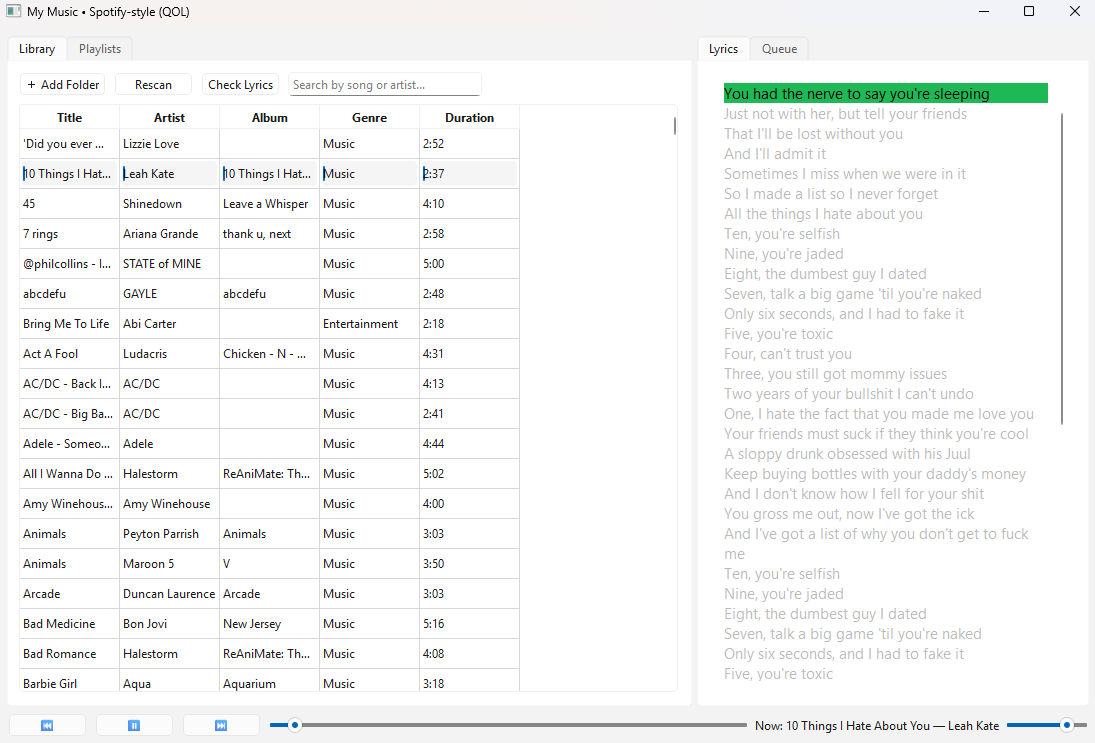The image size is (1095, 743).
Task: Click artist cell 'Aqua'
Action: (x=169, y=684)
